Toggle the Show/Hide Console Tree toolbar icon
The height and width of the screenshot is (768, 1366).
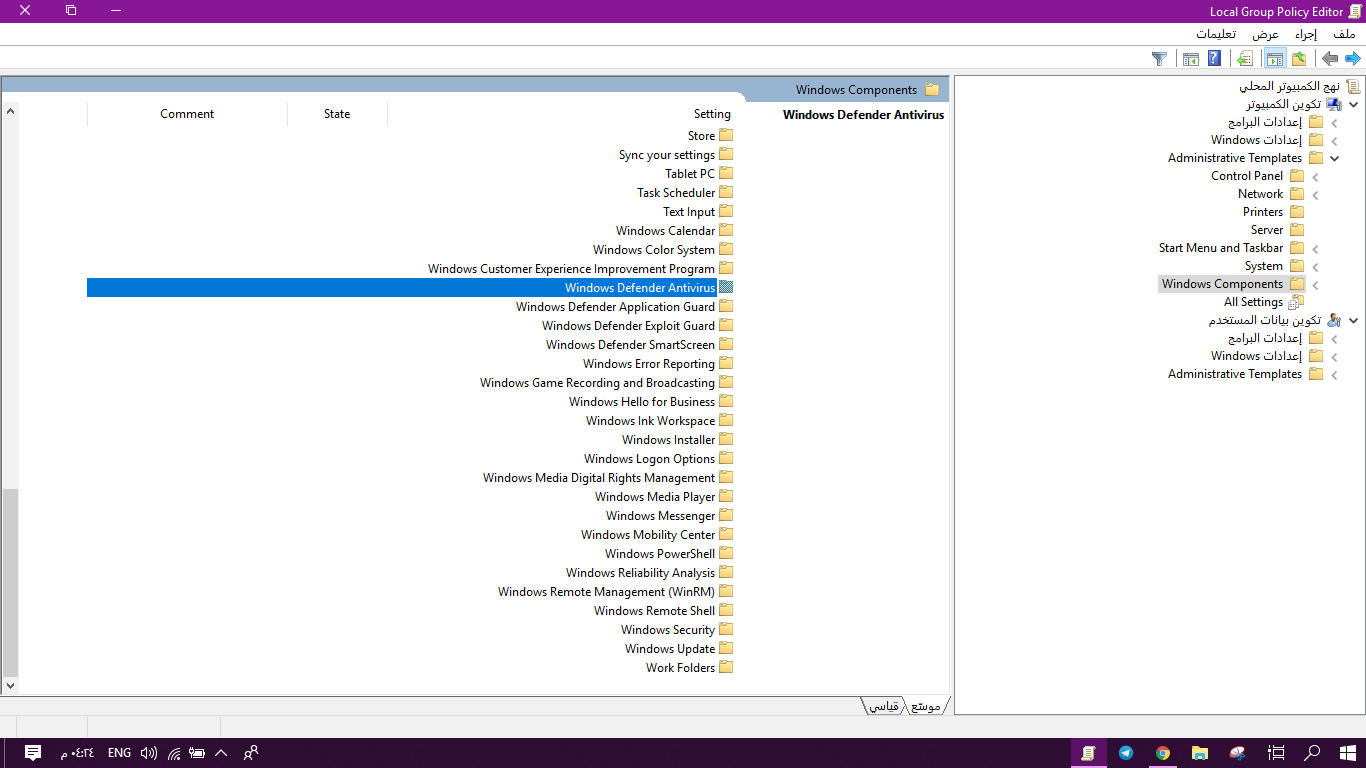pyautogui.click(x=1274, y=59)
